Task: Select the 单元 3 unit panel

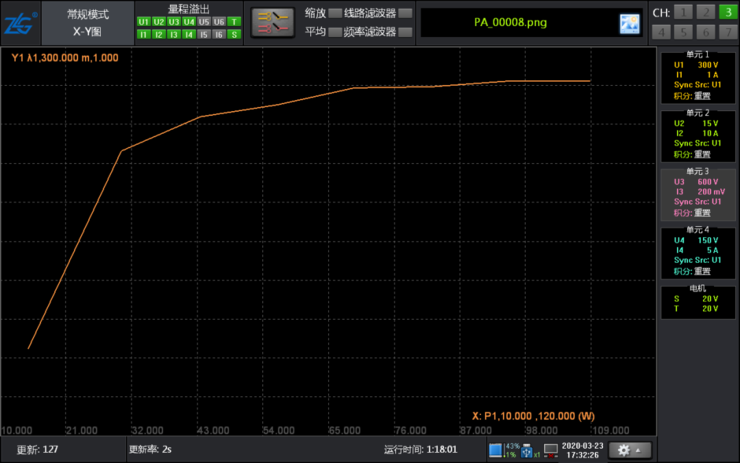Action: 698,194
